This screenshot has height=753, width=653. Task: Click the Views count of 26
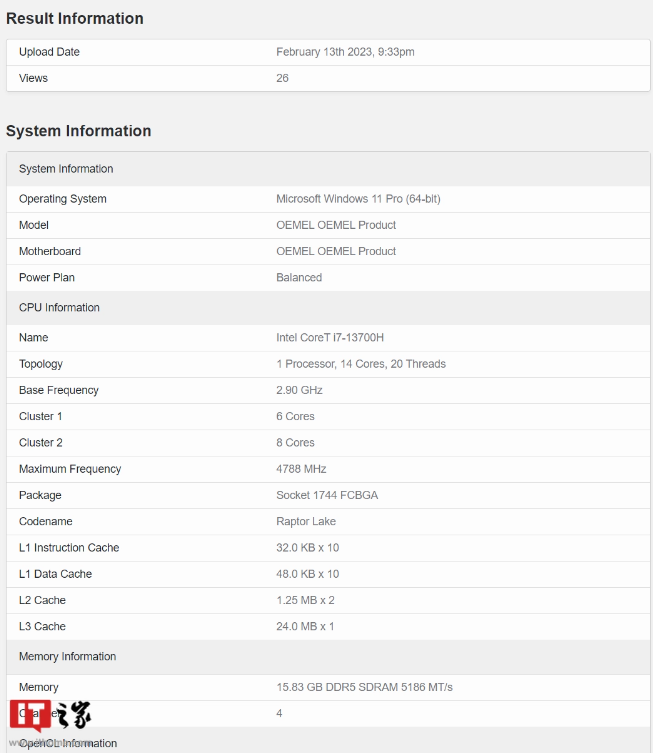[x=283, y=78]
